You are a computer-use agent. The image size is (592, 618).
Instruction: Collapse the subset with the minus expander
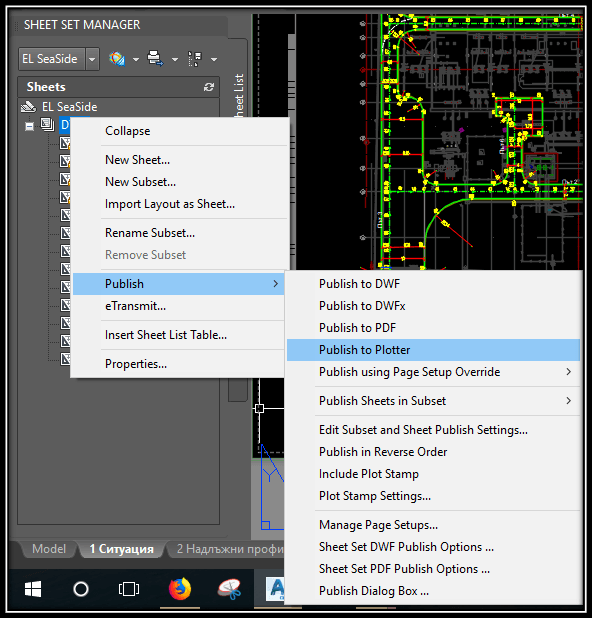(29, 126)
